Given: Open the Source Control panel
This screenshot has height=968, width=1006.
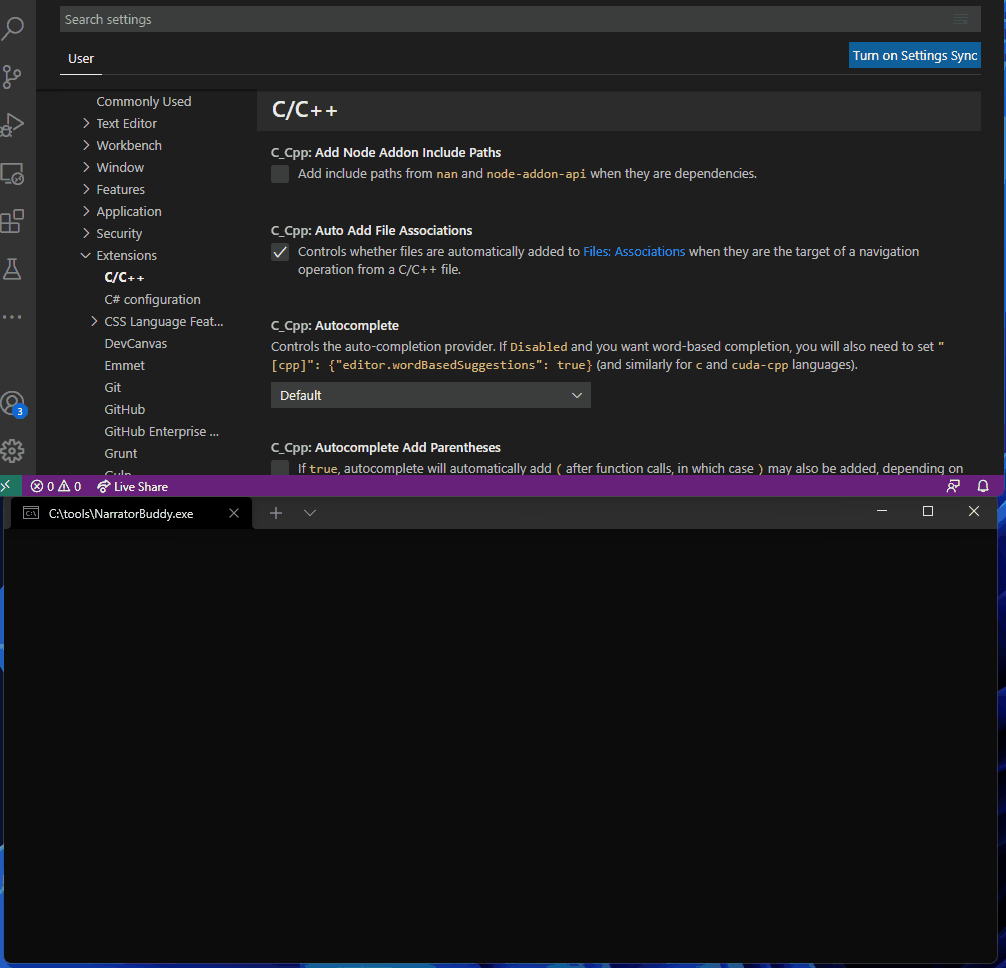Looking at the screenshot, I should point(13,76).
